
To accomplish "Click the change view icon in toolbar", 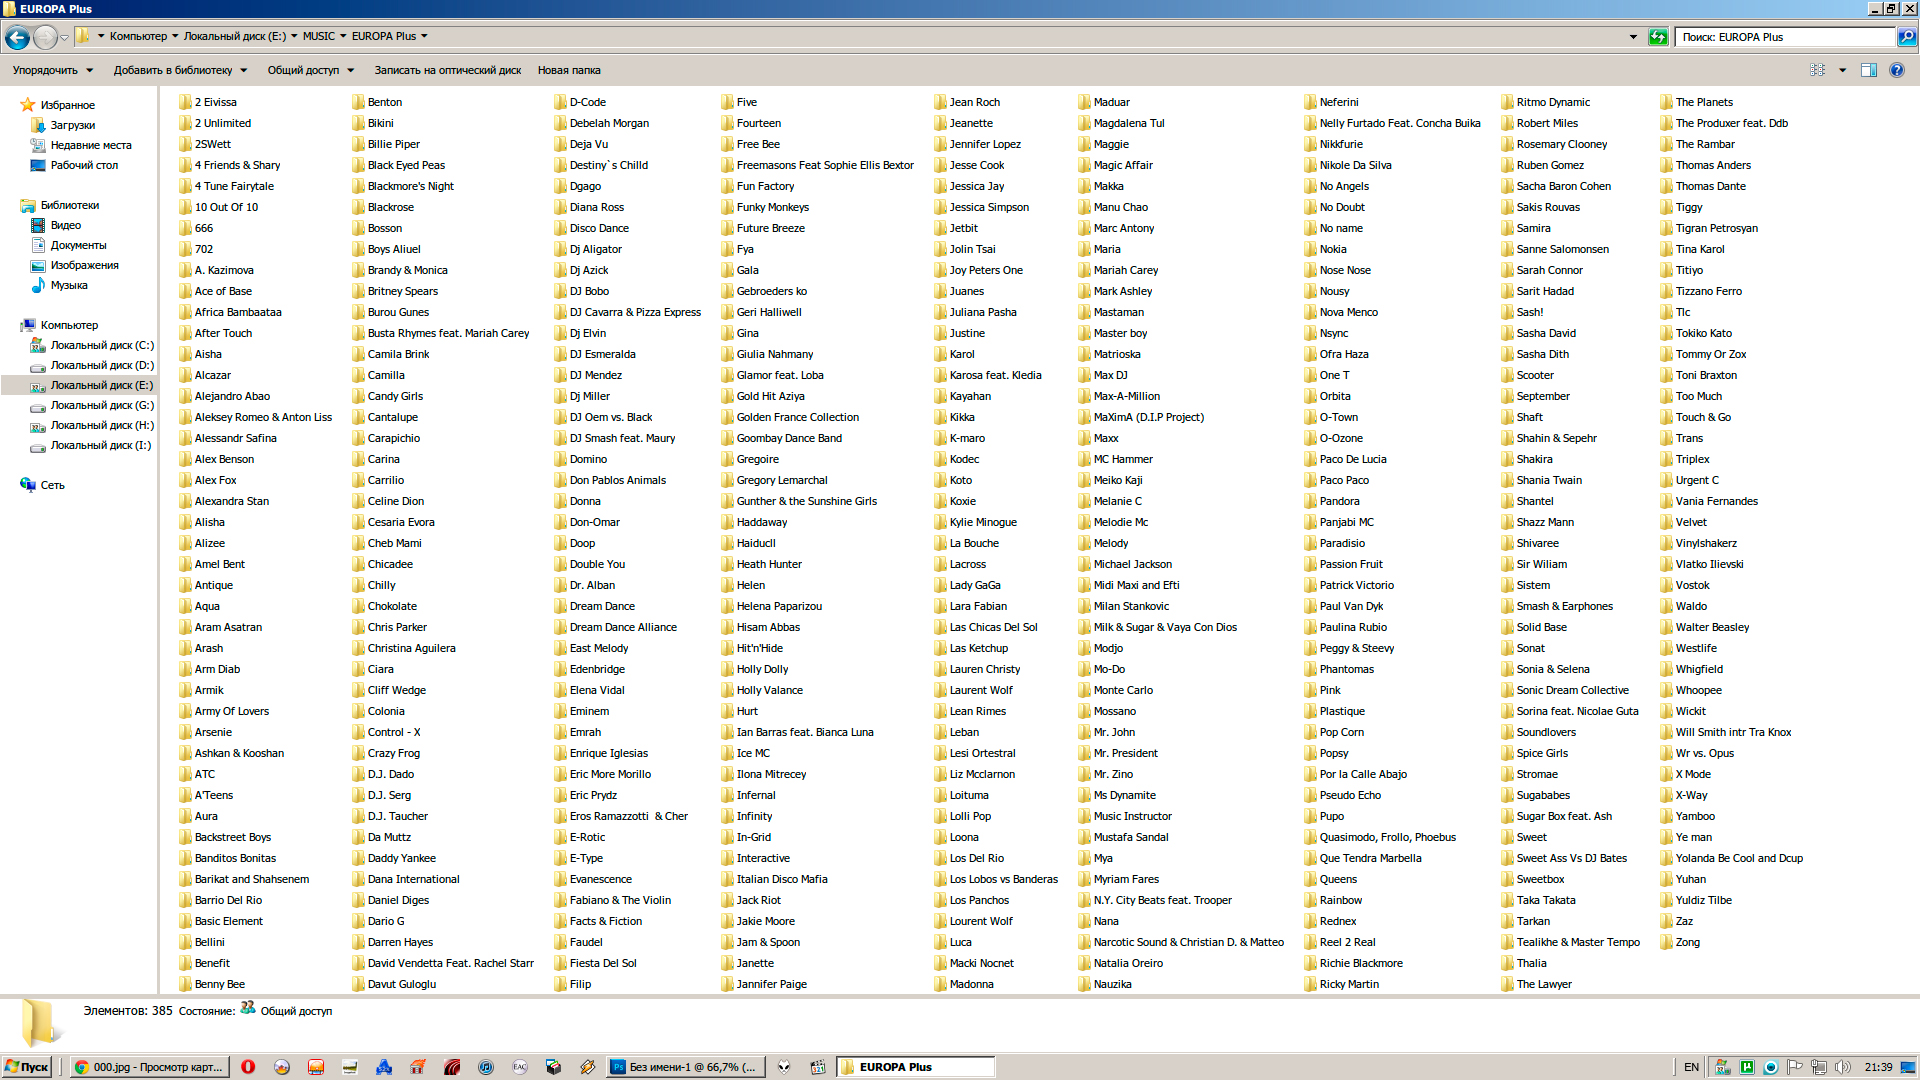I will tap(1817, 70).
